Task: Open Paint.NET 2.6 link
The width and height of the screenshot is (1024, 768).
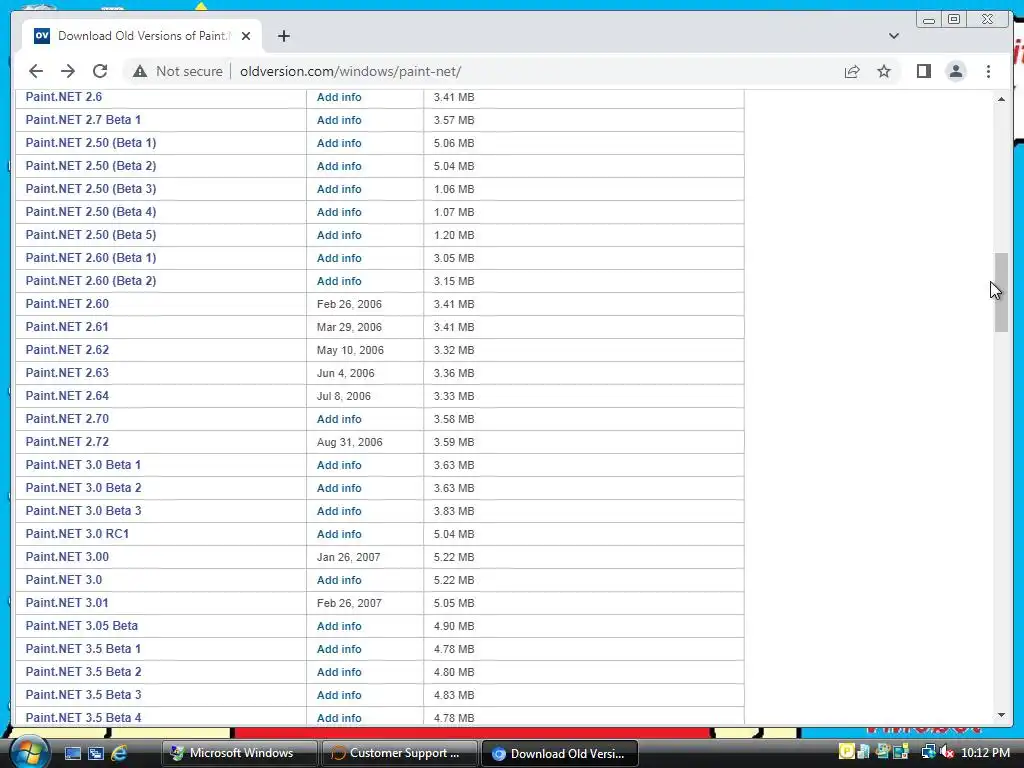Action: pos(64,97)
